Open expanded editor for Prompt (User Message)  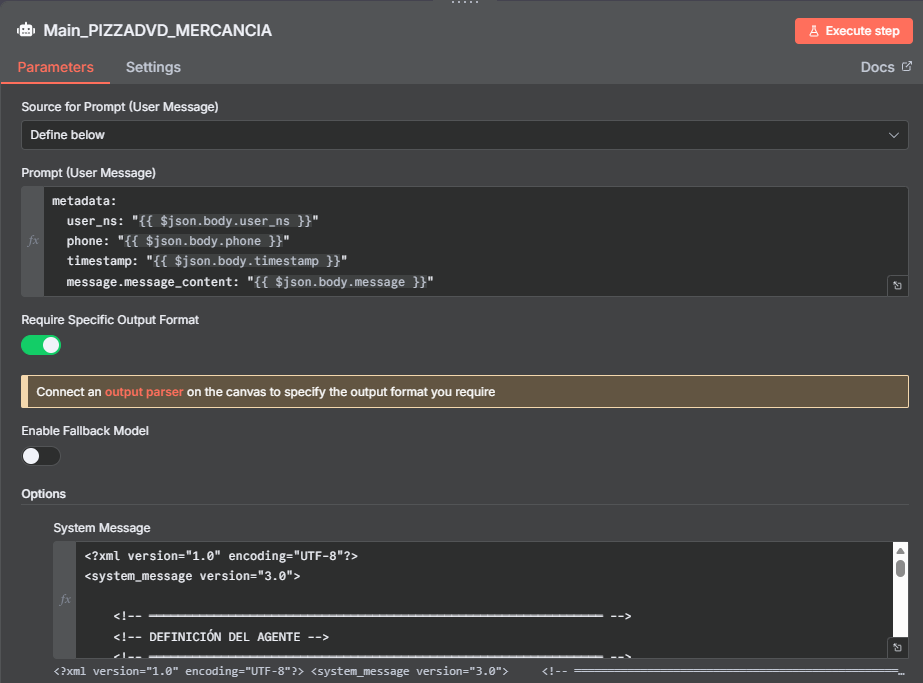(x=897, y=287)
